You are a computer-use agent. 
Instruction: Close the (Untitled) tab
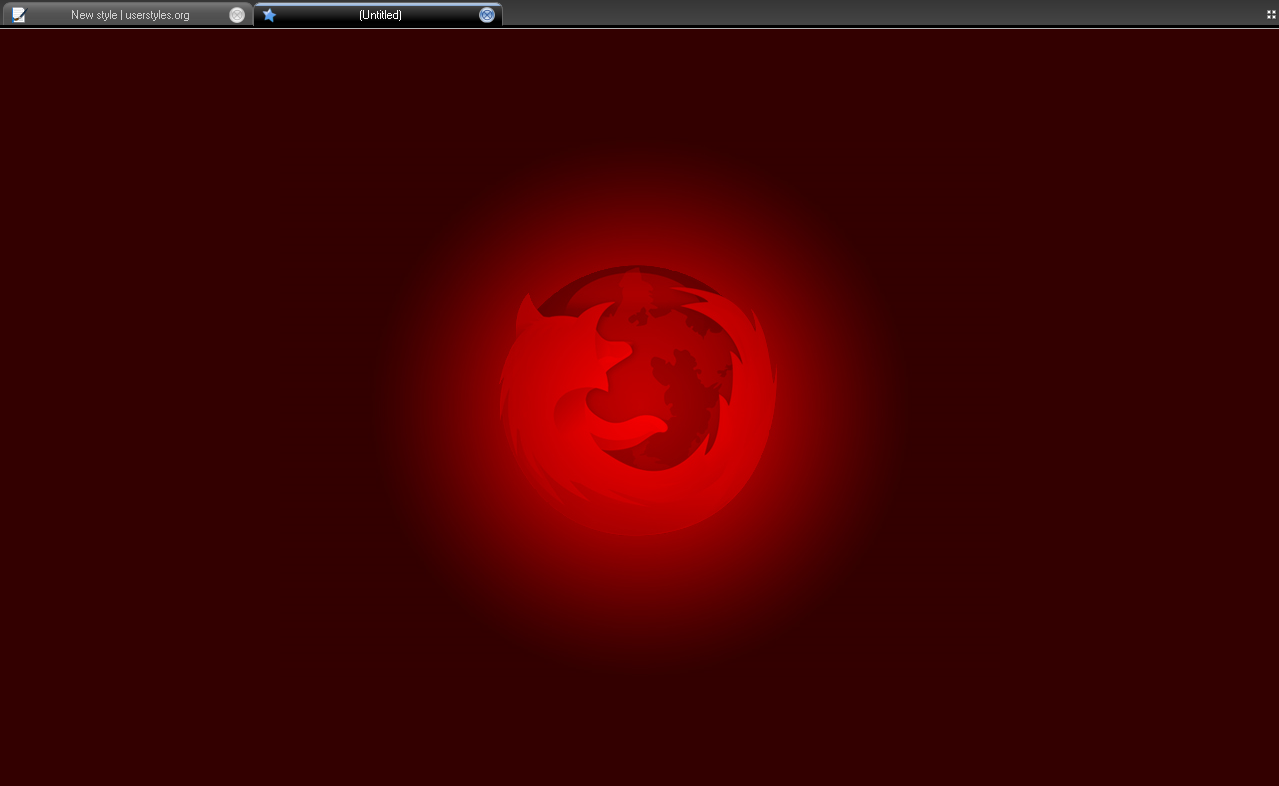pyautogui.click(x=486, y=14)
